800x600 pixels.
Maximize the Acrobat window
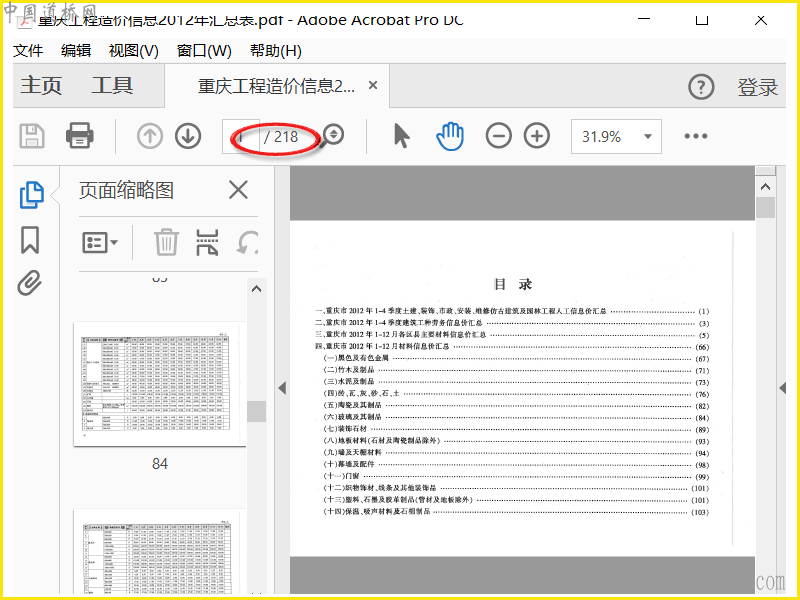[702, 20]
